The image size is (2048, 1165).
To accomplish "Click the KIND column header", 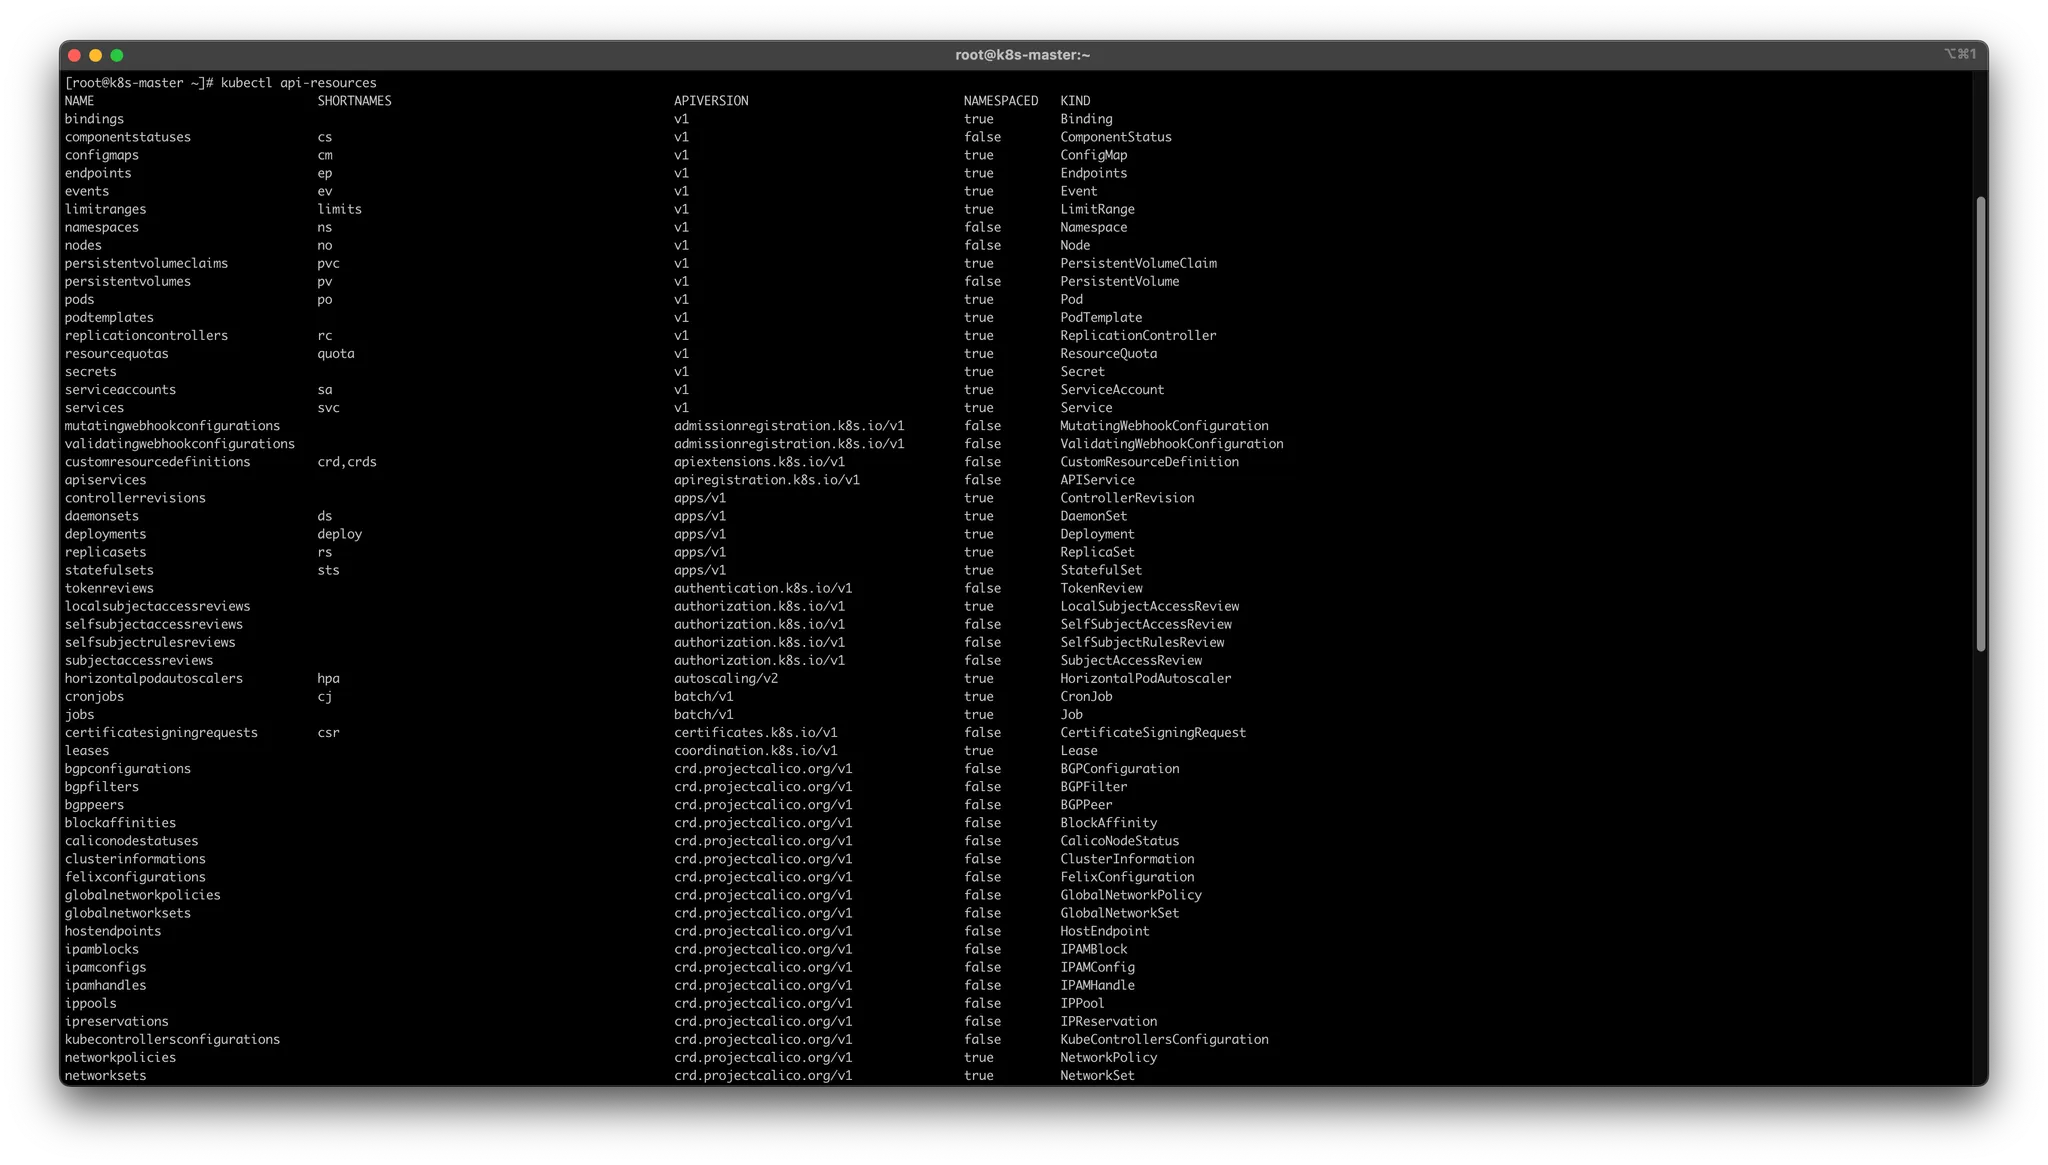I will (1075, 101).
